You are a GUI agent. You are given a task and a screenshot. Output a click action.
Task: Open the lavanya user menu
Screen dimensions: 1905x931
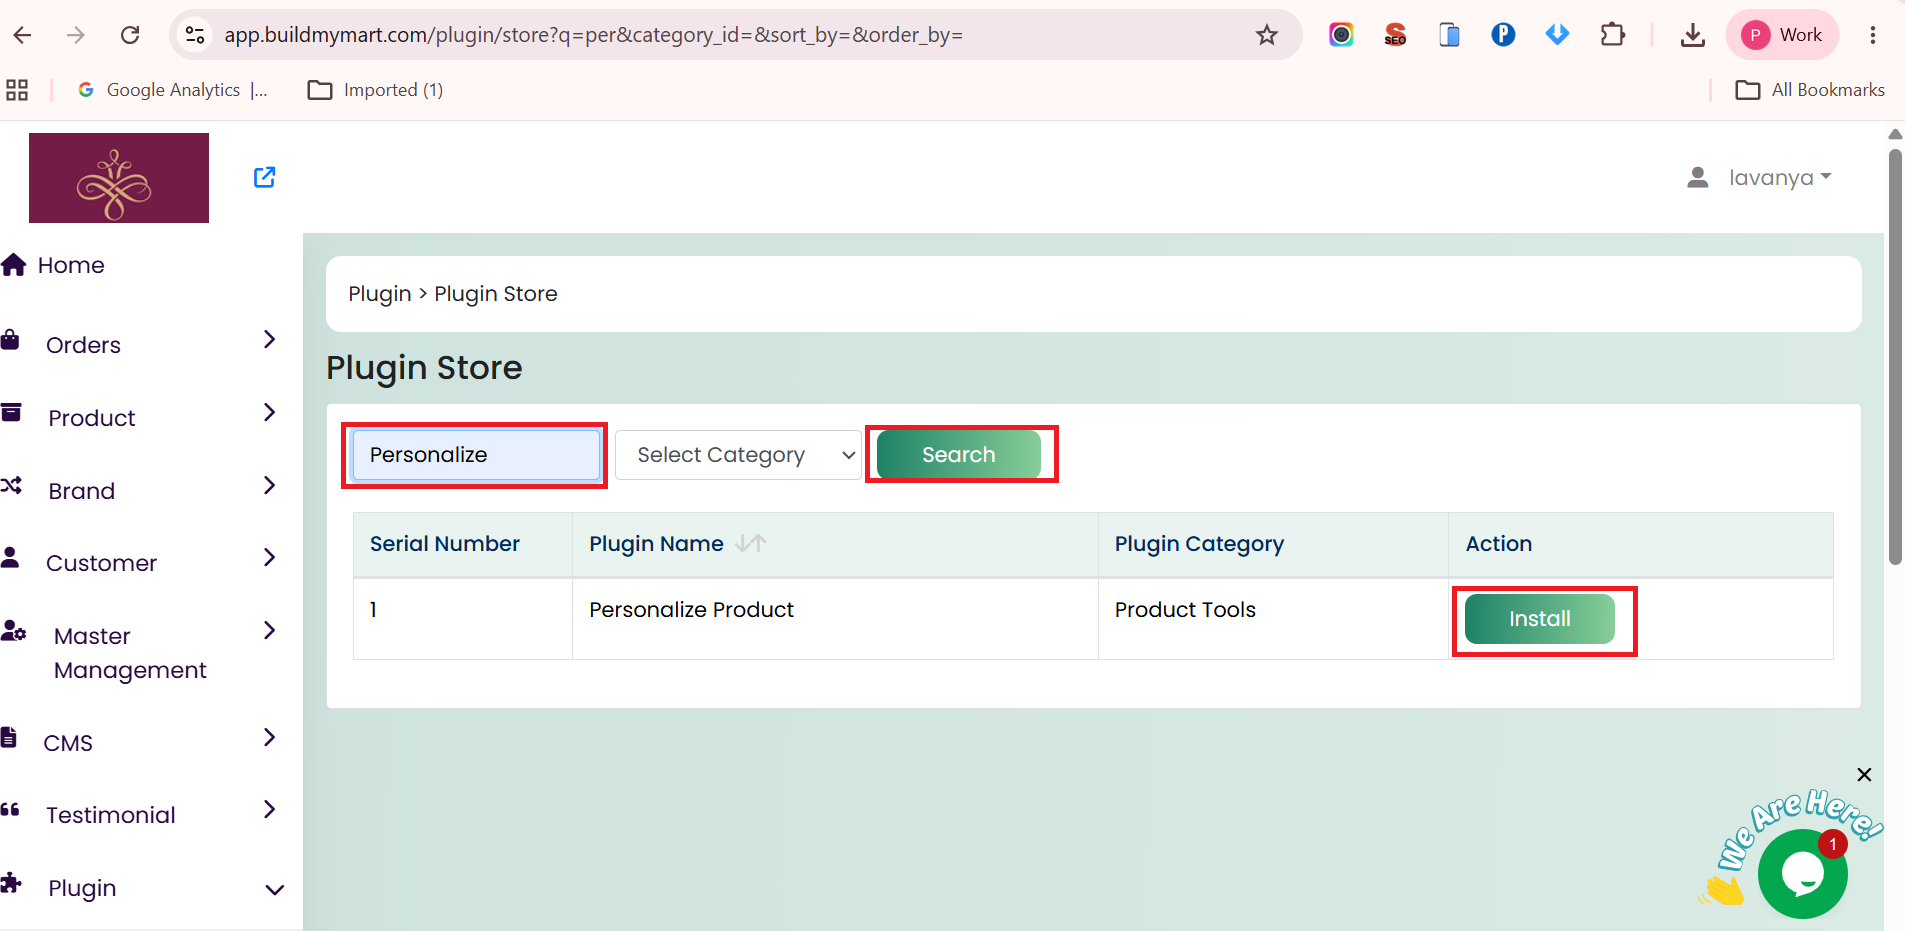[x=1759, y=177]
